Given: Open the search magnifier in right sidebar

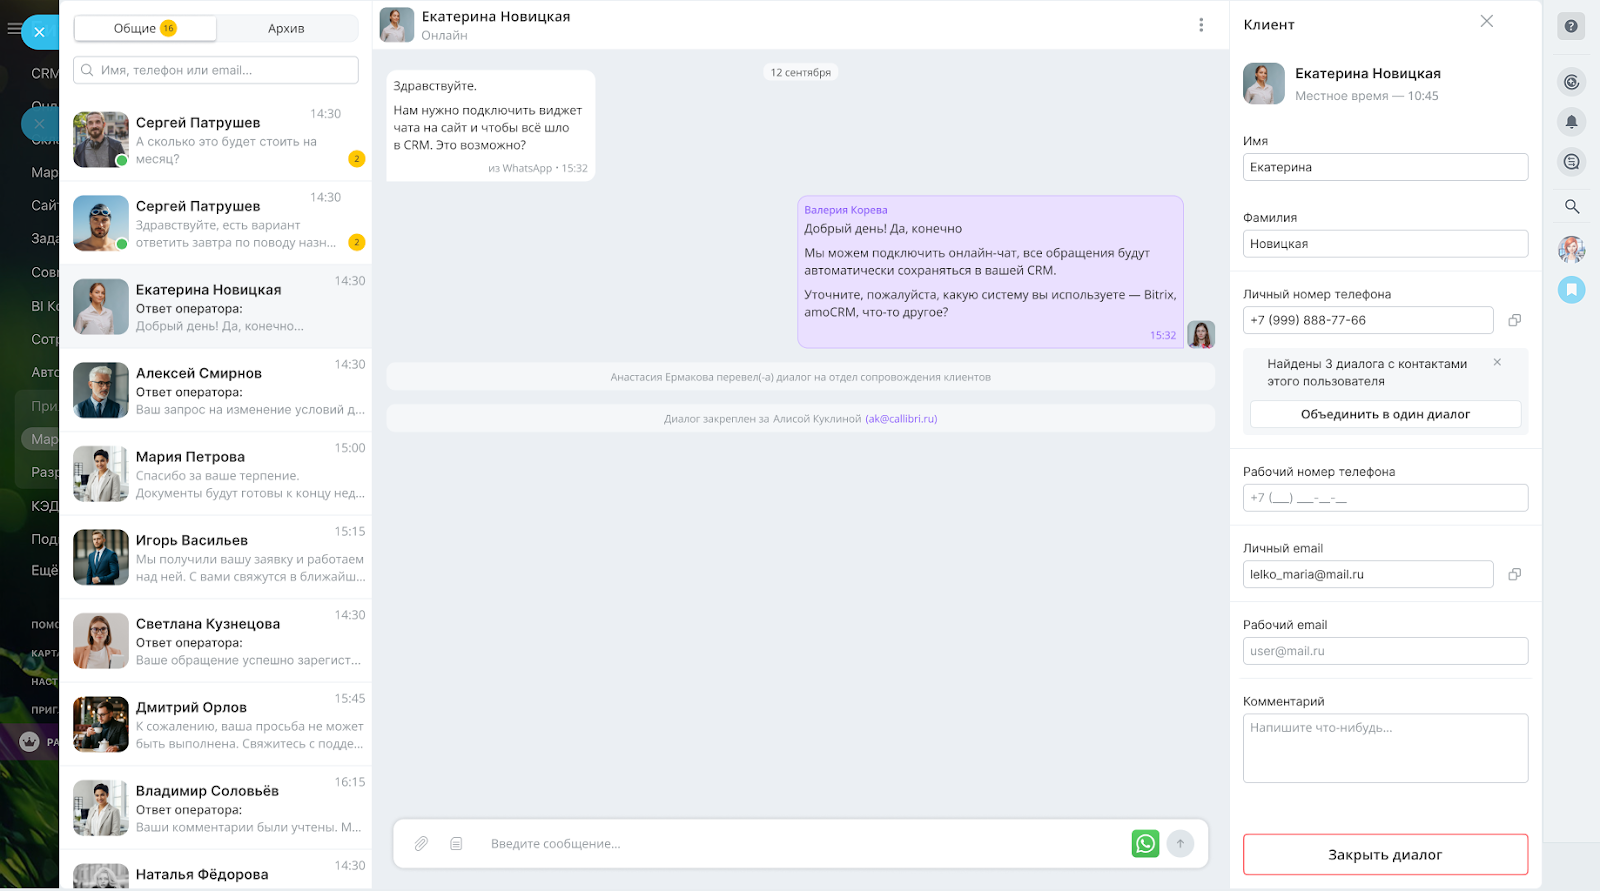Looking at the screenshot, I should (x=1571, y=207).
